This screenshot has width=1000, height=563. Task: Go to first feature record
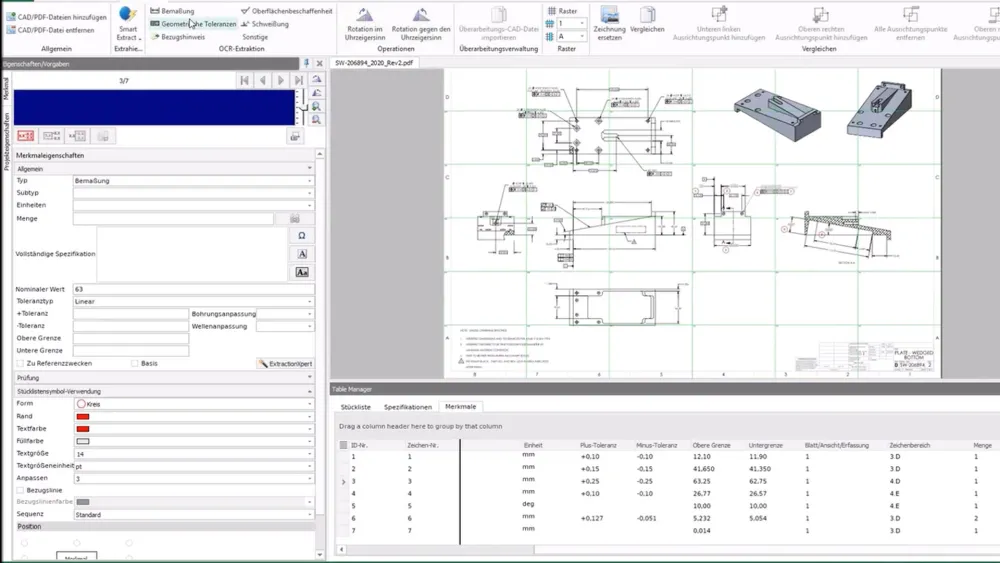click(x=244, y=80)
